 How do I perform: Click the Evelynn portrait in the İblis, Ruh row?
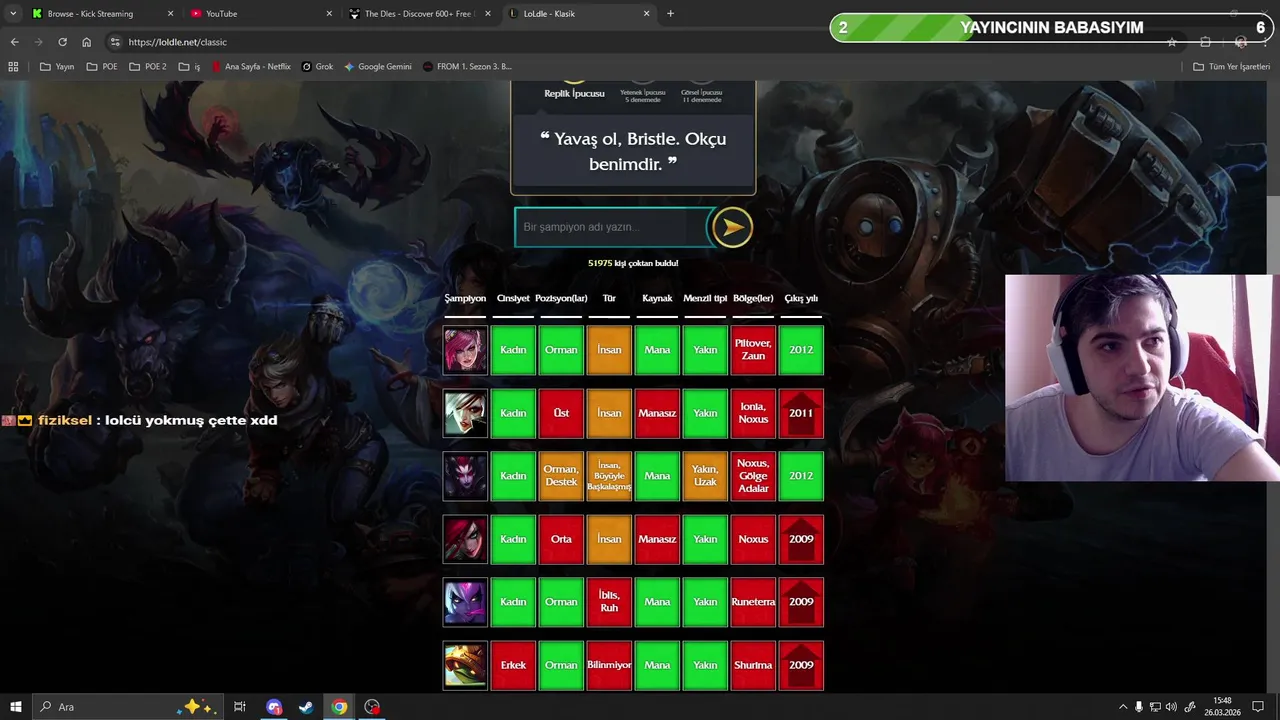coord(465,602)
